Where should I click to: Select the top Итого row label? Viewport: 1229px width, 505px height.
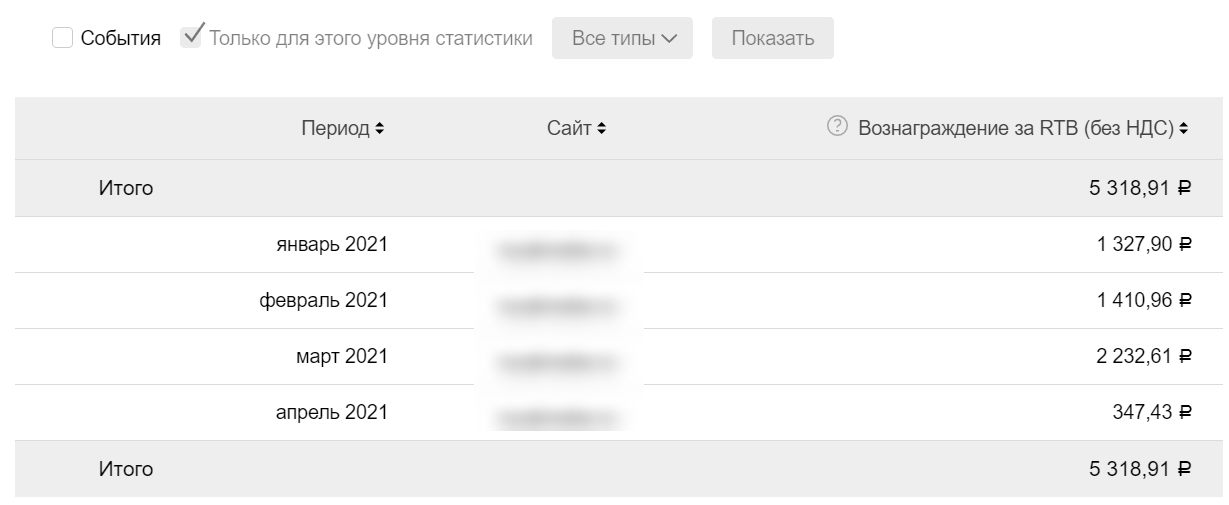125,187
